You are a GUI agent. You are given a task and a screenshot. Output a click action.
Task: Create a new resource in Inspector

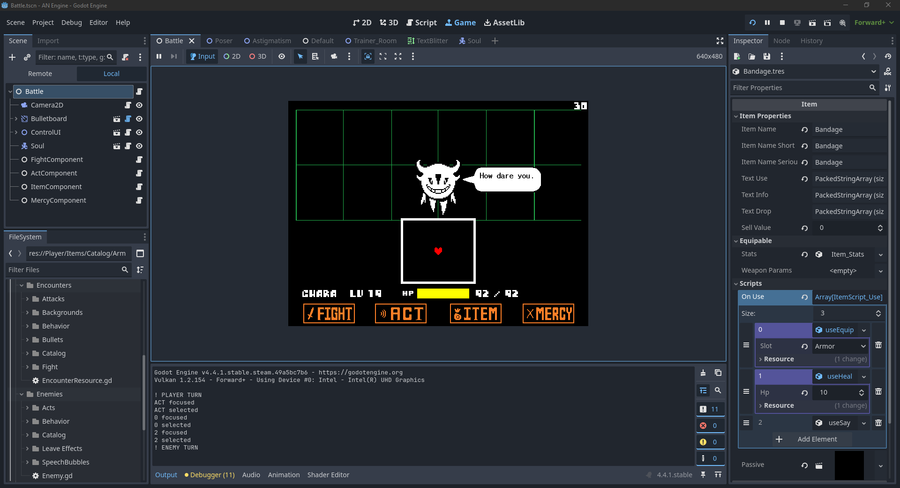point(737,56)
